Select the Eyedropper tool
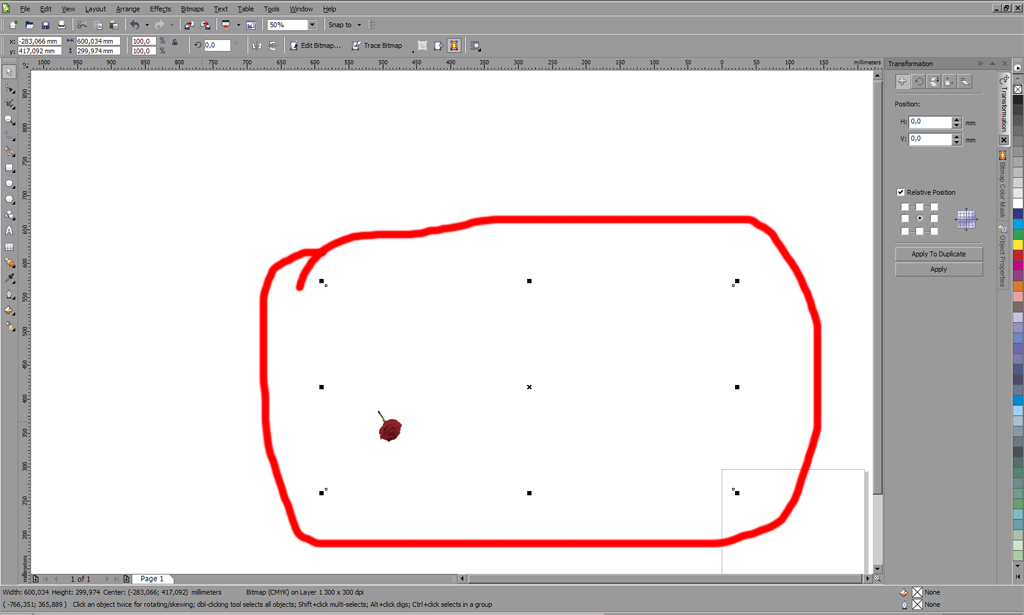 (x=9, y=278)
